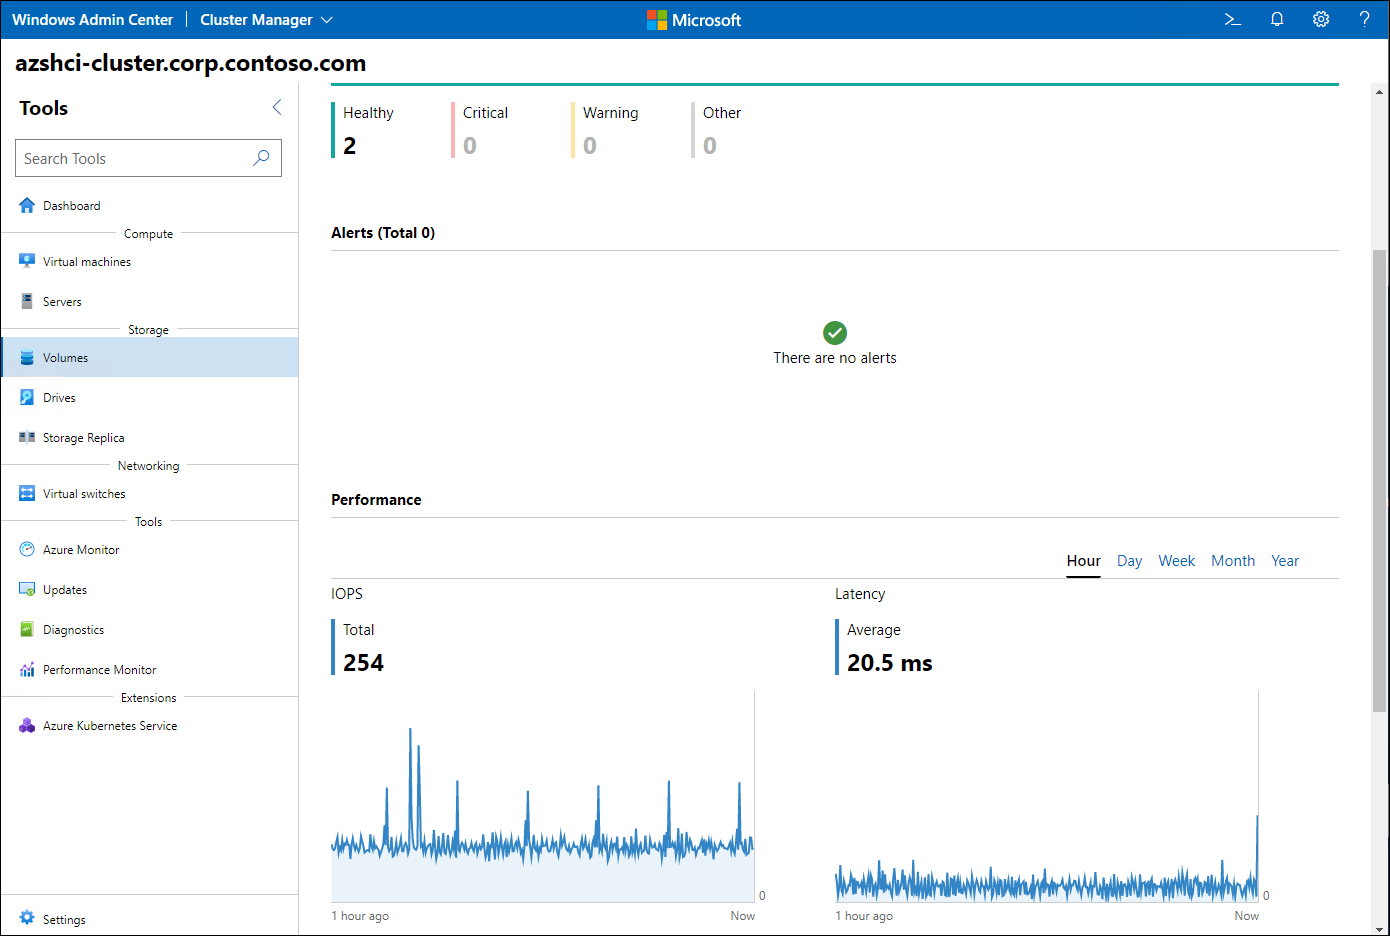Open the Azure Kubernetes Service label
The height and width of the screenshot is (936, 1390).
click(110, 726)
